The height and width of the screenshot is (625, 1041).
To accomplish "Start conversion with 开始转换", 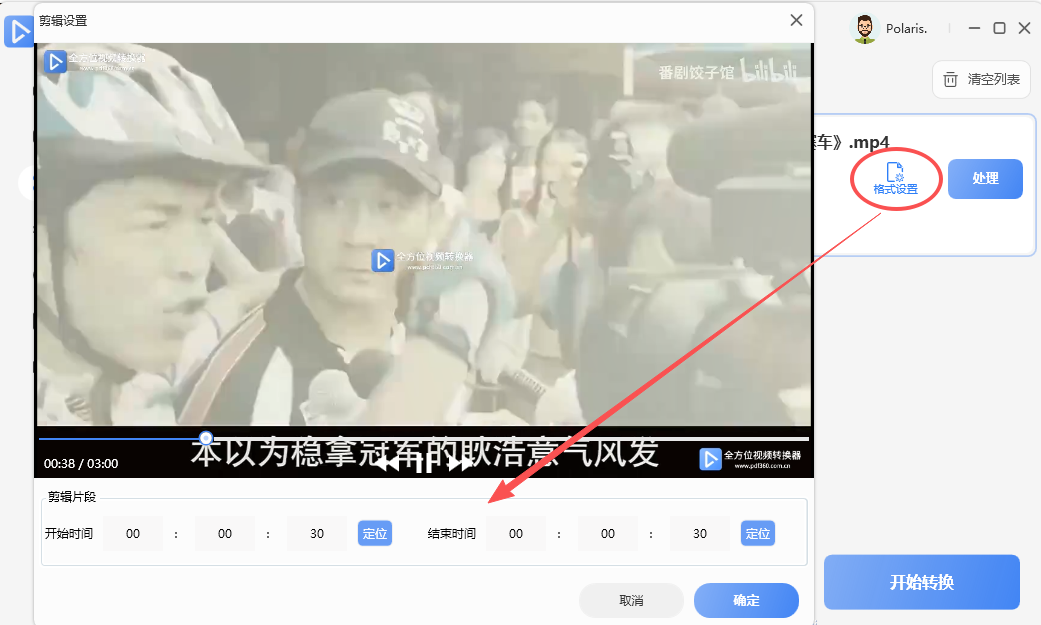I will click(921, 581).
